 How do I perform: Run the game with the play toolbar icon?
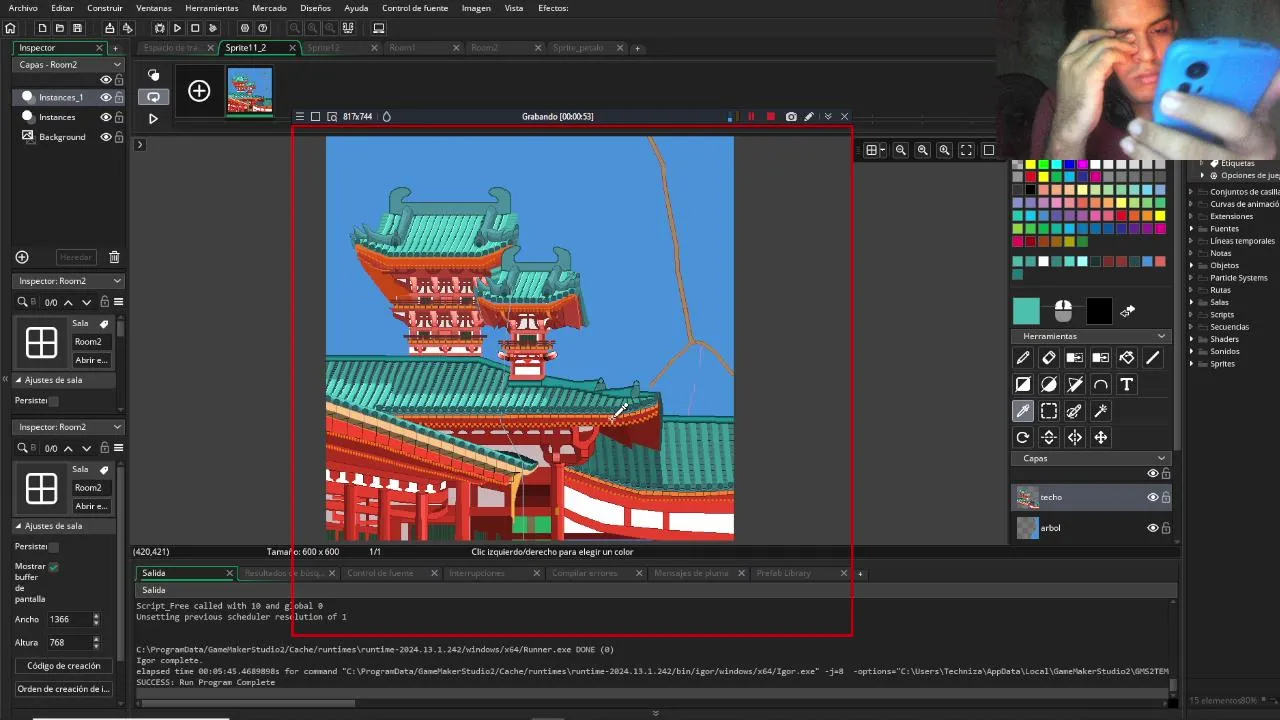point(177,28)
